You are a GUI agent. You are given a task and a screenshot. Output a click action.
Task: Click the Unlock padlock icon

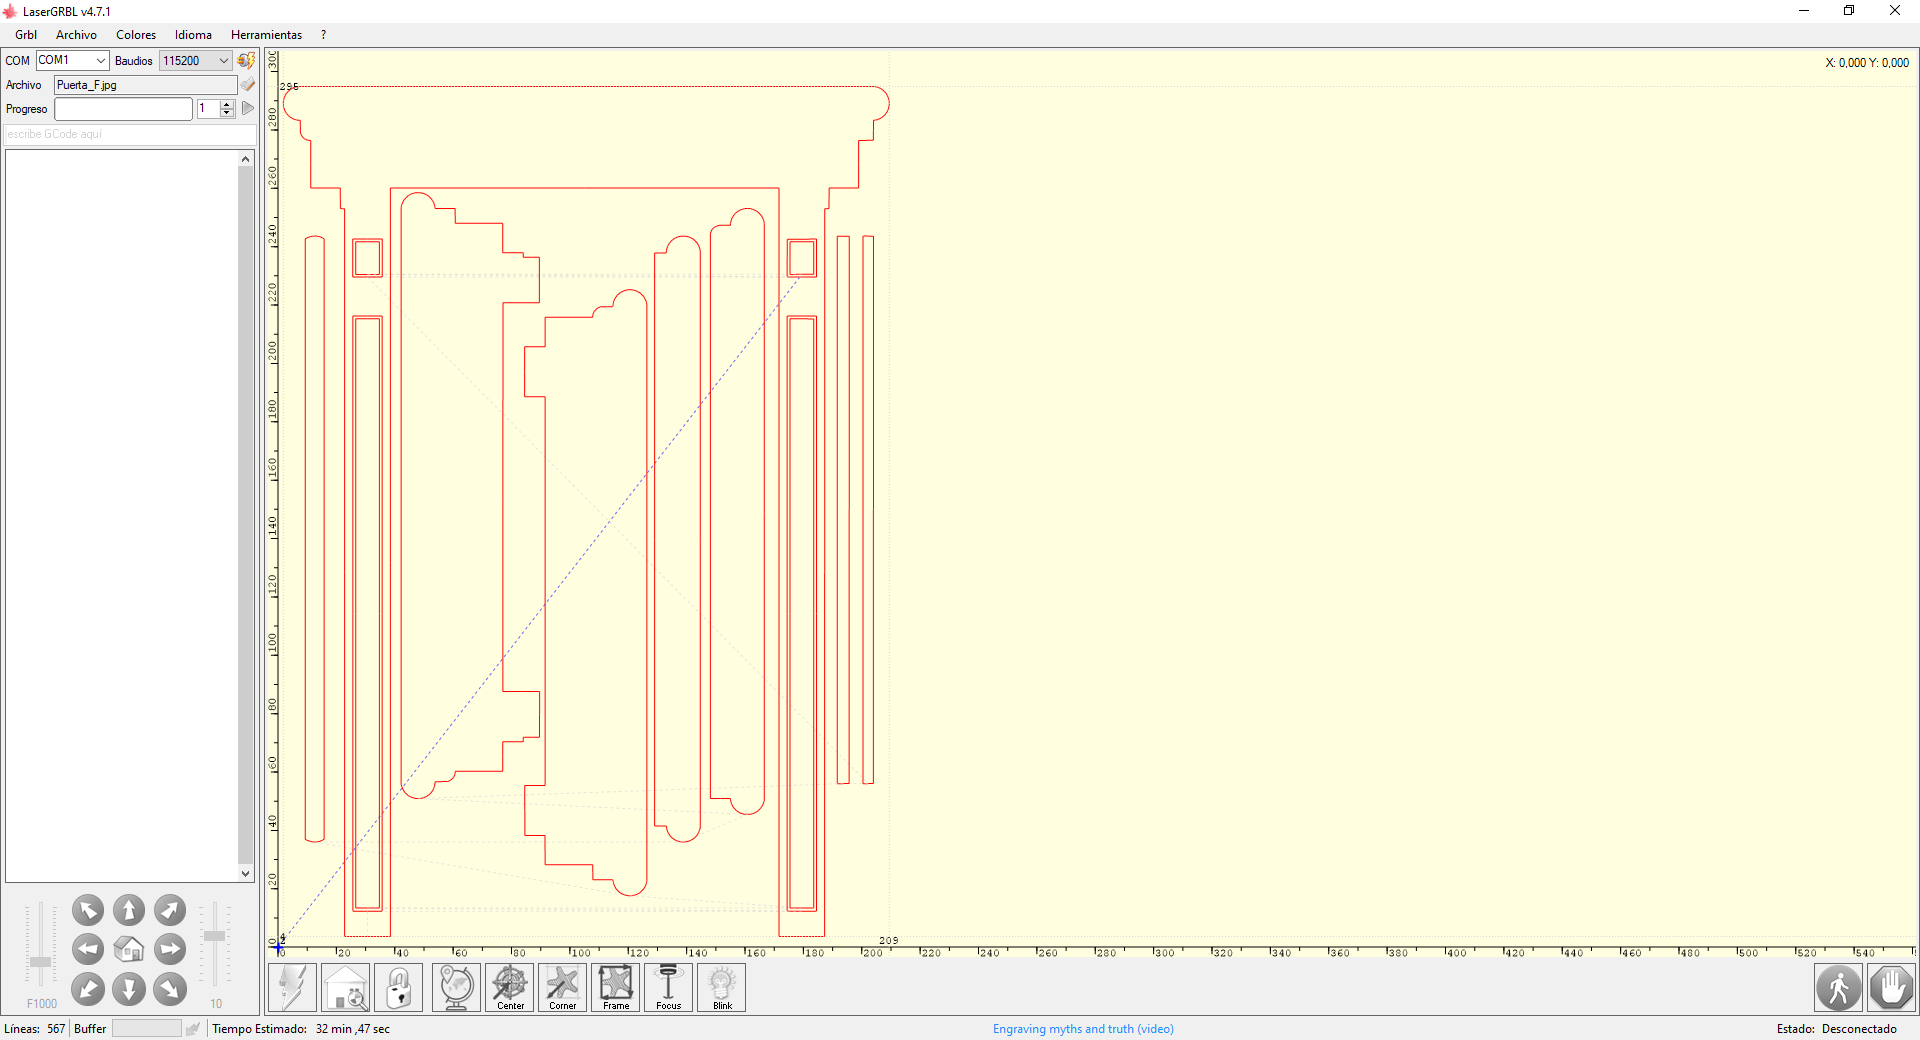[x=398, y=988]
